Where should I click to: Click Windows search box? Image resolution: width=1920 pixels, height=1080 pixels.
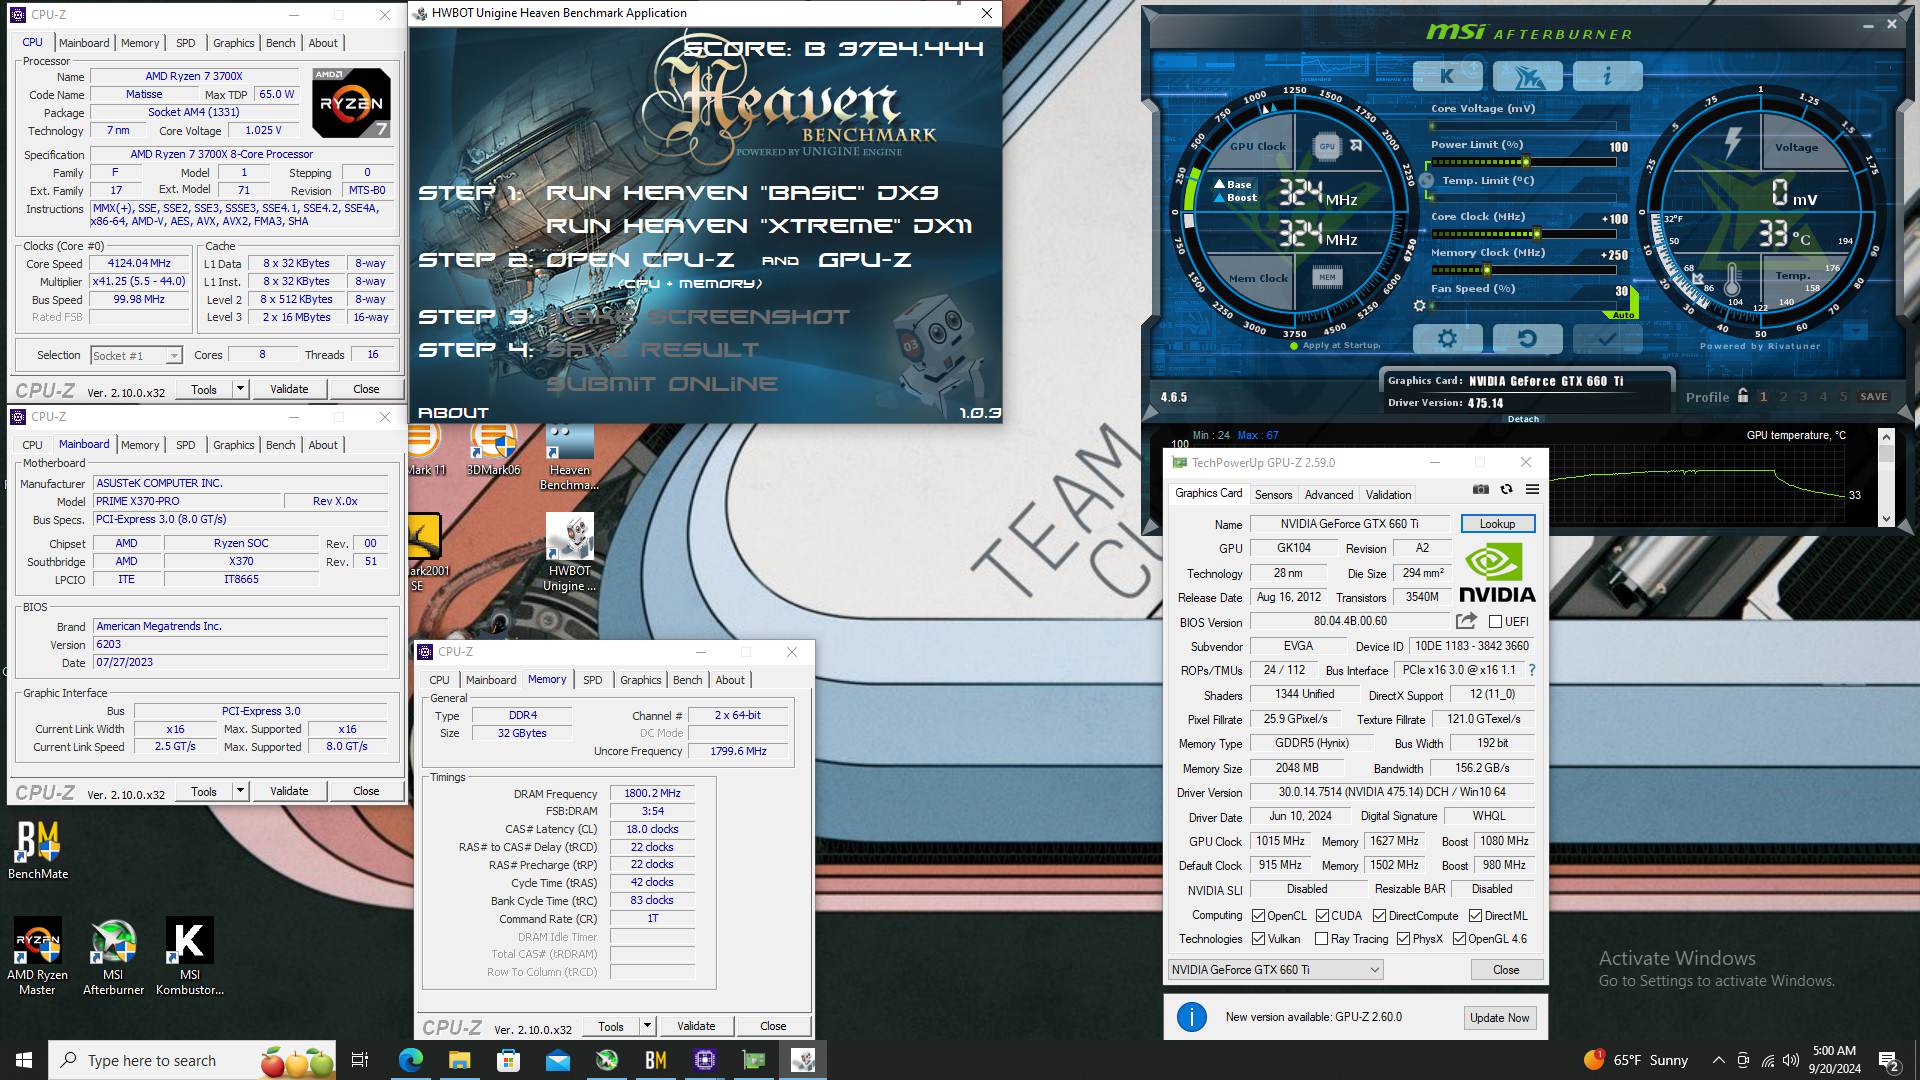tap(193, 1060)
